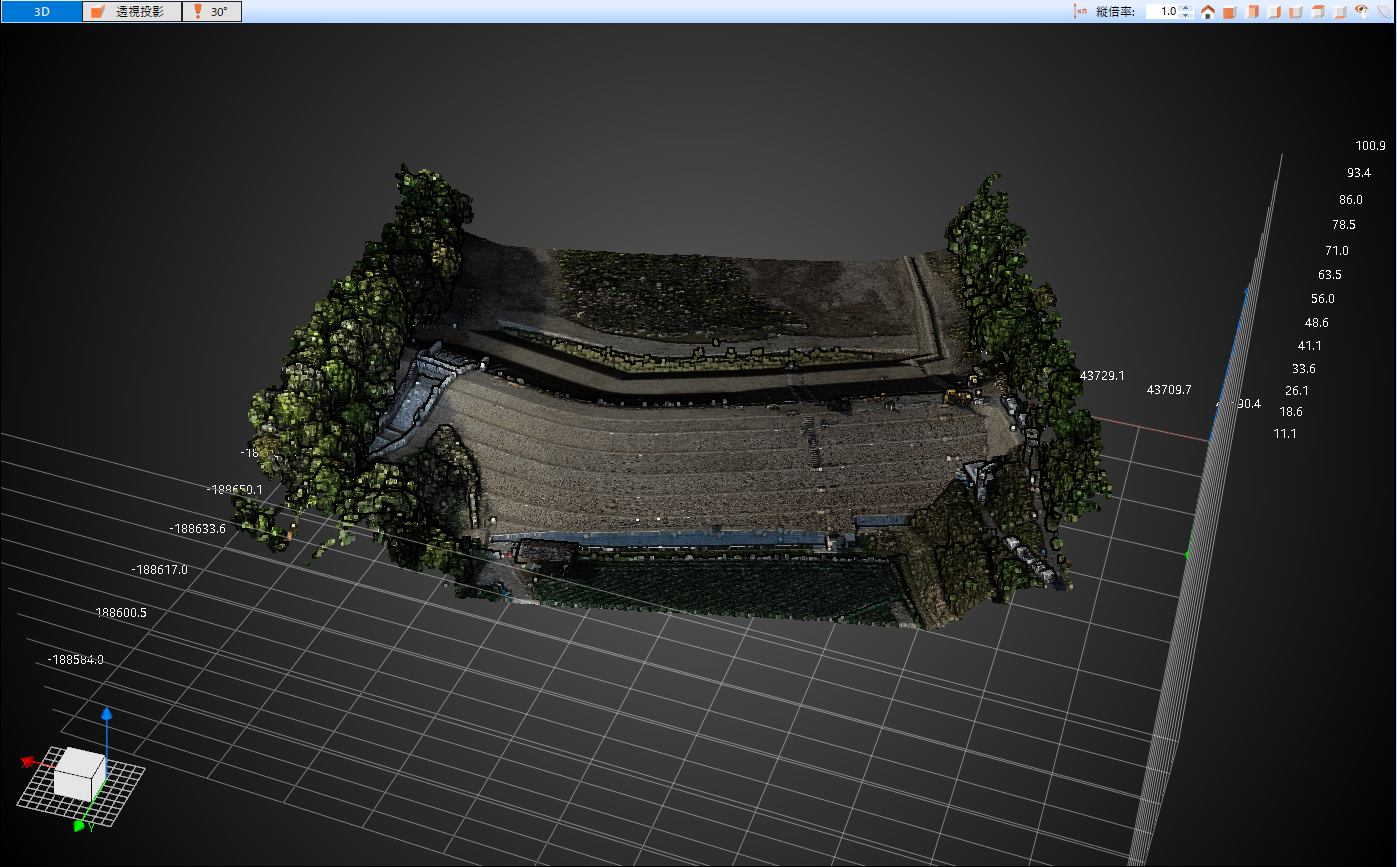1397x867 pixels.
Task: Decrease 縦倍率 with the down arrow
Action: (1185, 16)
